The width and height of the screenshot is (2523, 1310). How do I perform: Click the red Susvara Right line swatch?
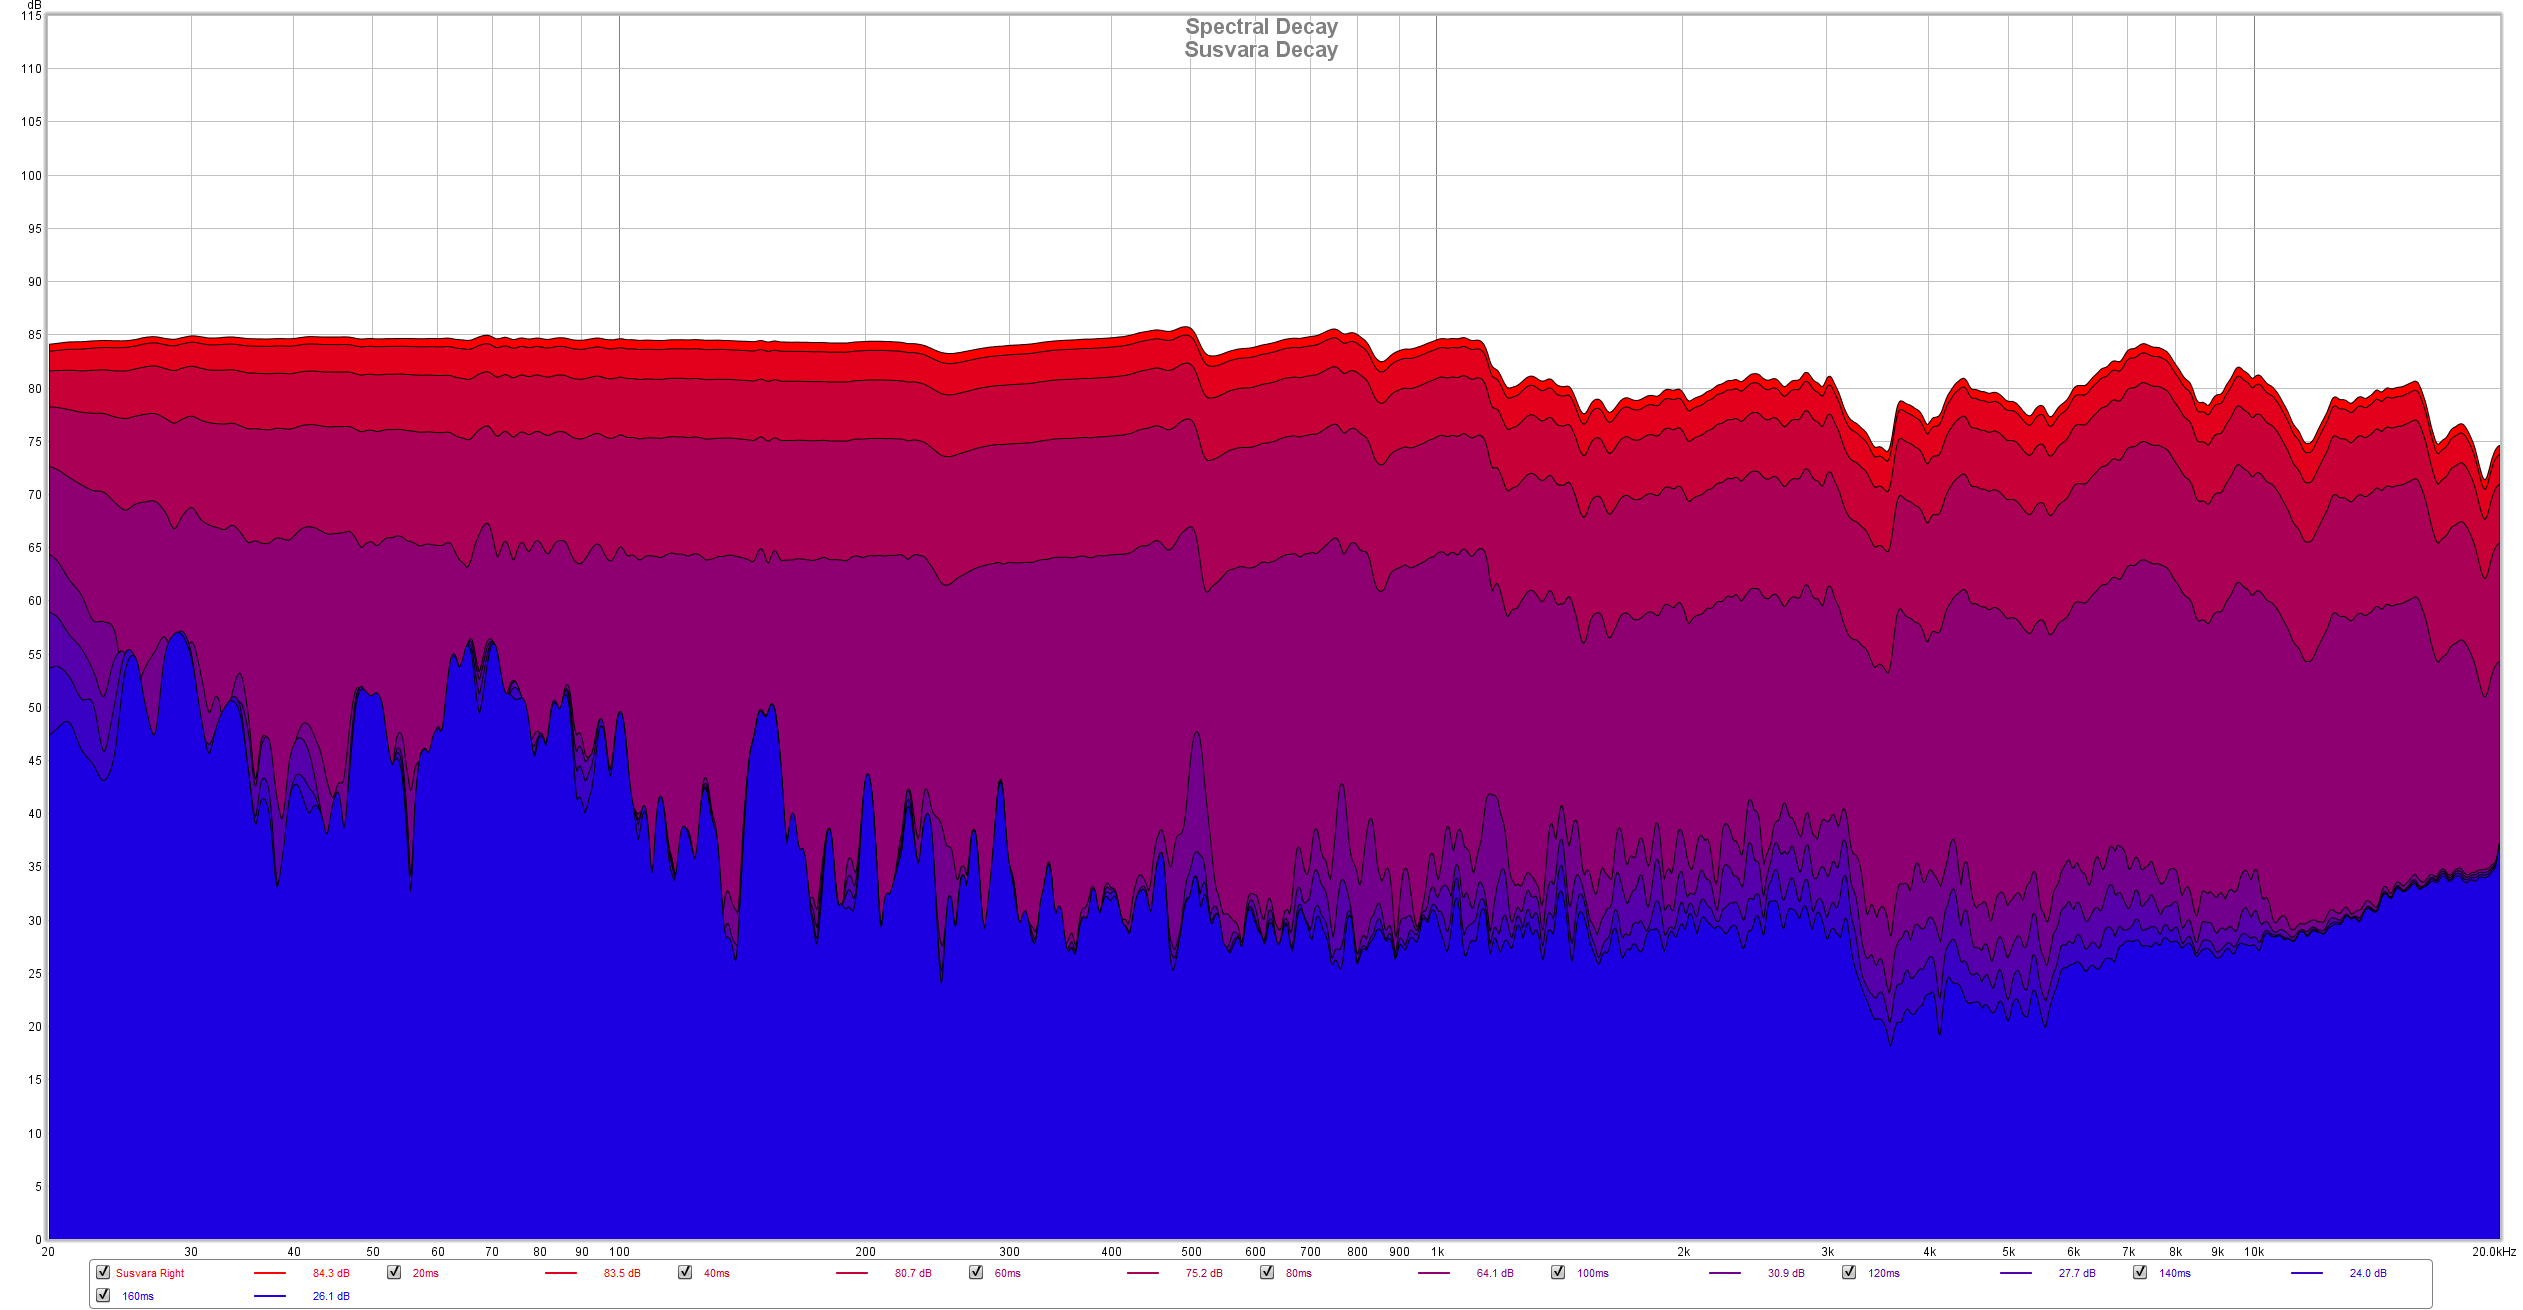point(270,1273)
